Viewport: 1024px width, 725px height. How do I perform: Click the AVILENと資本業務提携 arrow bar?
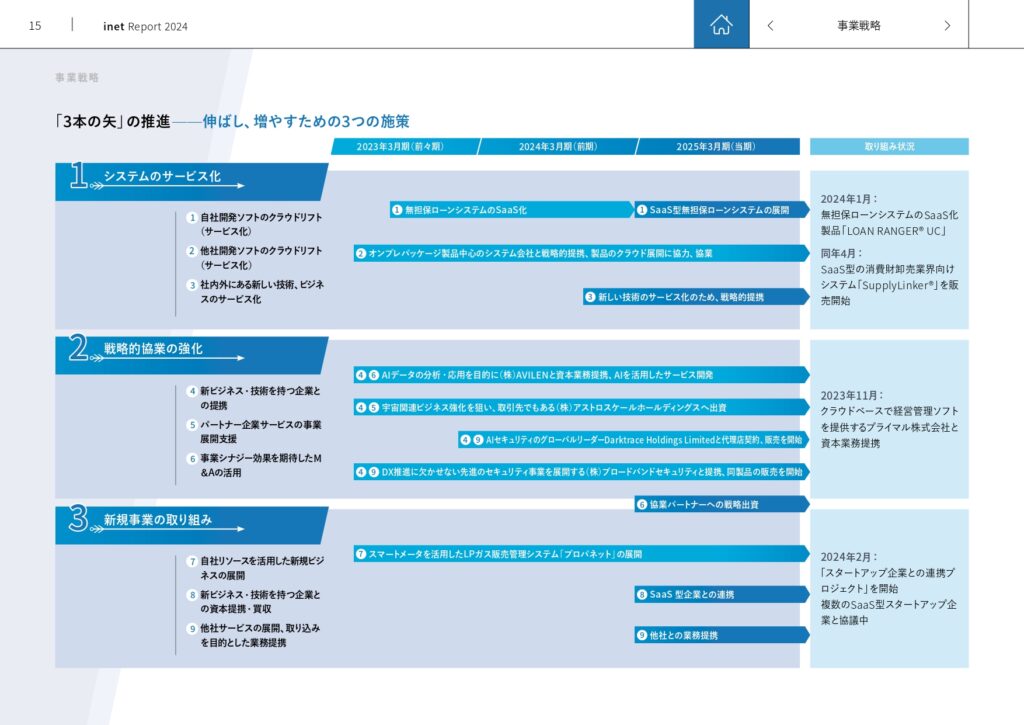(581, 375)
